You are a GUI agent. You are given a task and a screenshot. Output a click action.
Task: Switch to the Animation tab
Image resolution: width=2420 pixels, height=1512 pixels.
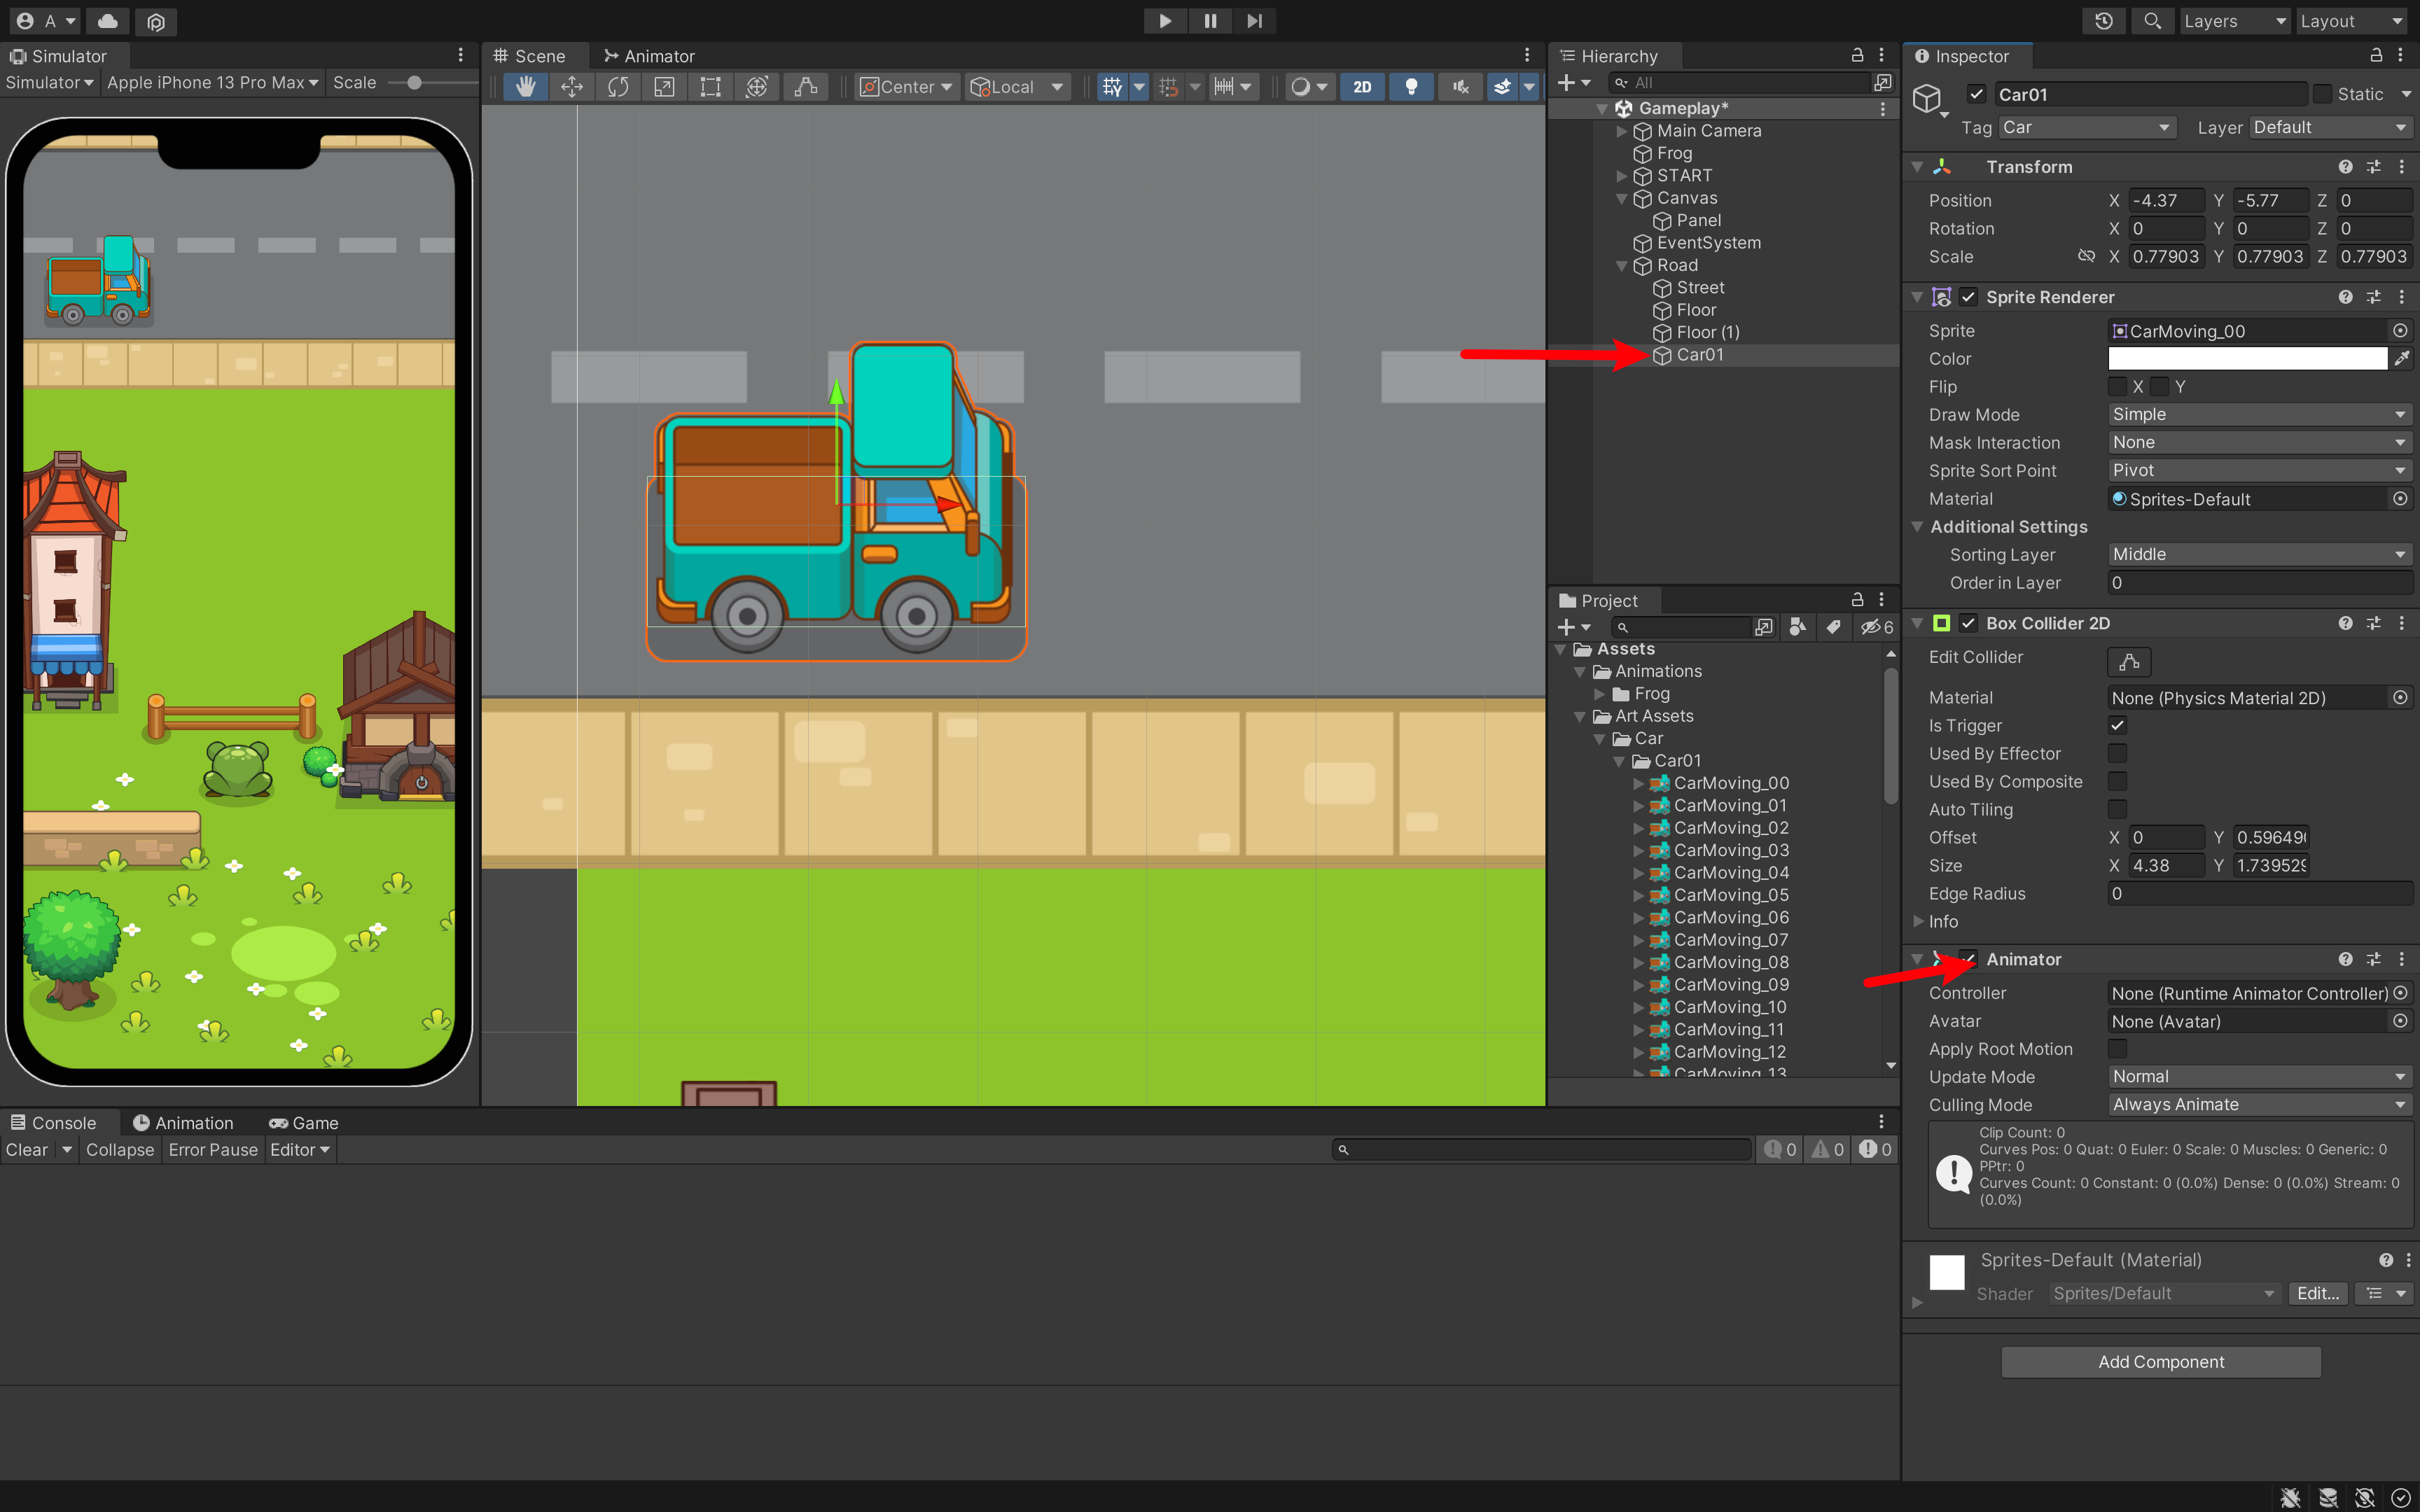(x=183, y=1123)
